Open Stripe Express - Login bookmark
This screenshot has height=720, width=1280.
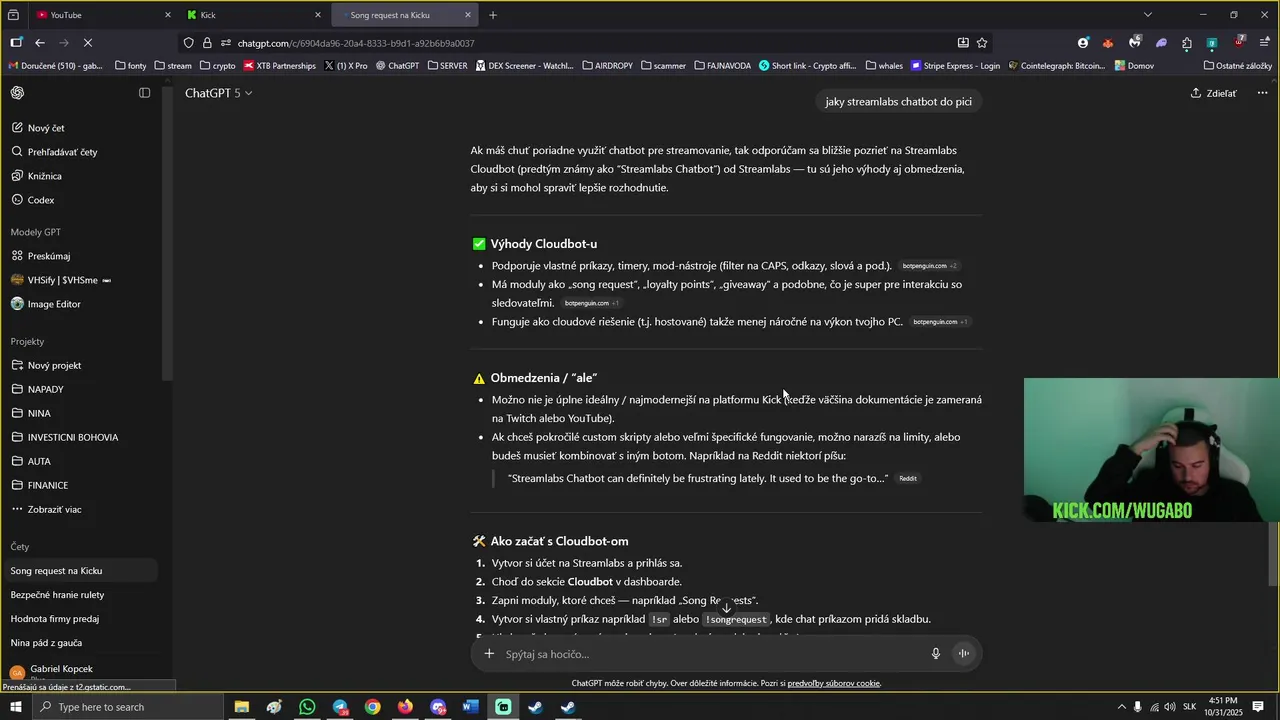tap(955, 66)
